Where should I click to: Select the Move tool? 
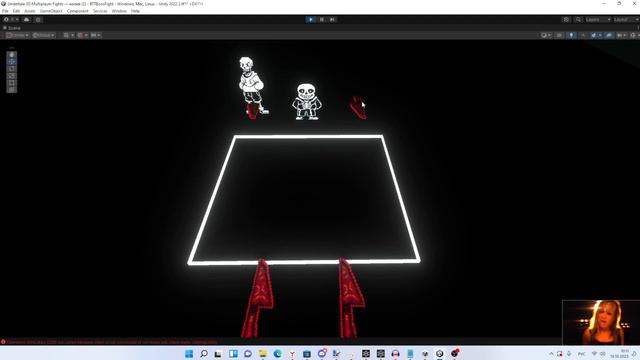(x=12, y=62)
